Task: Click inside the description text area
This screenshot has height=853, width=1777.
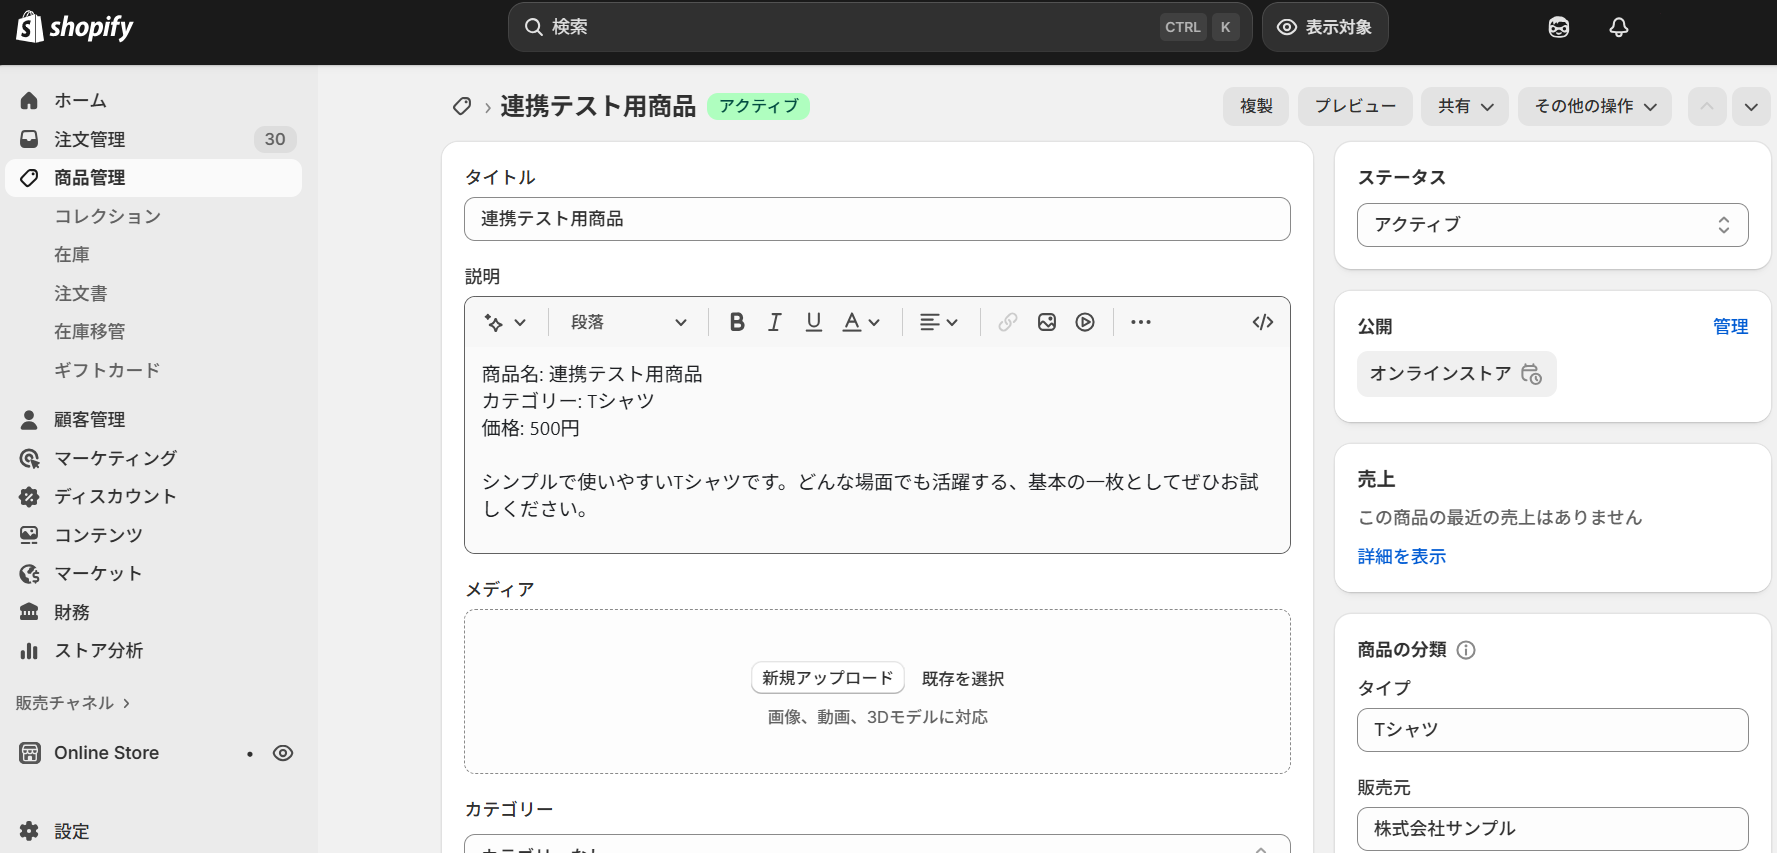Action: pos(877,449)
